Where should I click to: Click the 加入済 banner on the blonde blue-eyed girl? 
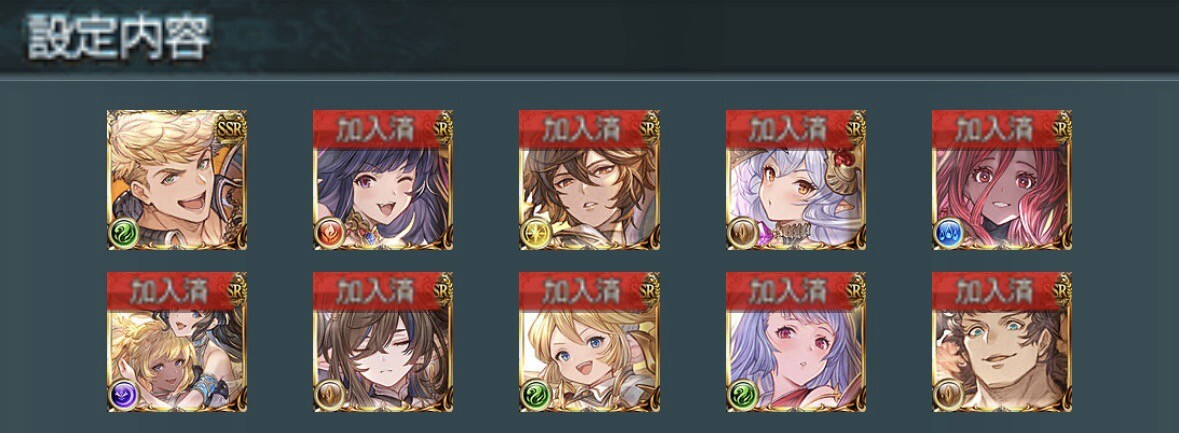click(x=583, y=291)
